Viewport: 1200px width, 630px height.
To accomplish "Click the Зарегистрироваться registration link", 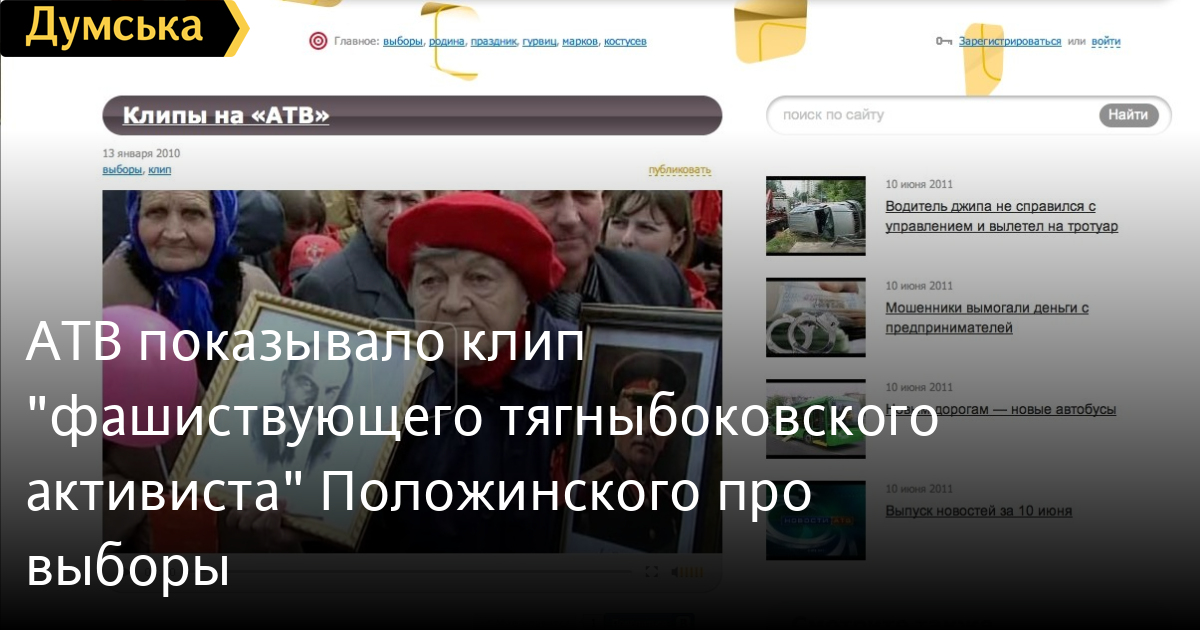I will click(1010, 41).
